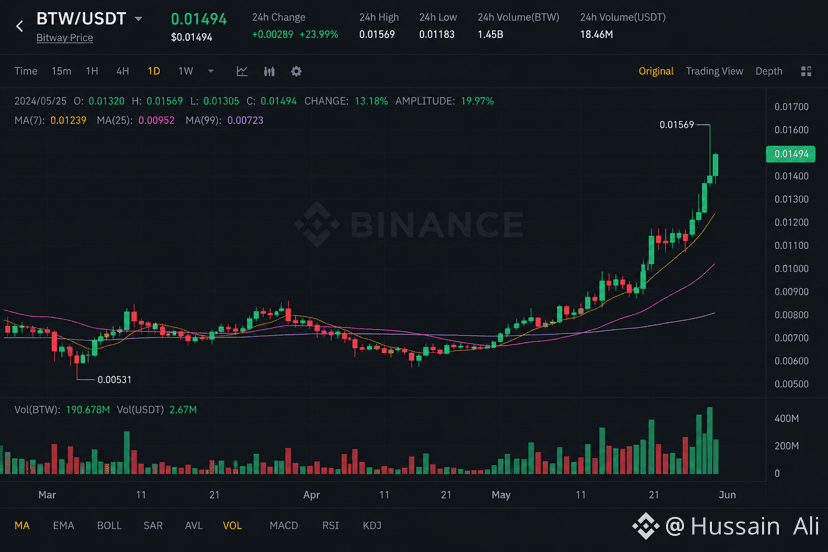This screenshot has height=552, width=828.
Task: Click the line chart type icon
Action: tap(242, 71)
